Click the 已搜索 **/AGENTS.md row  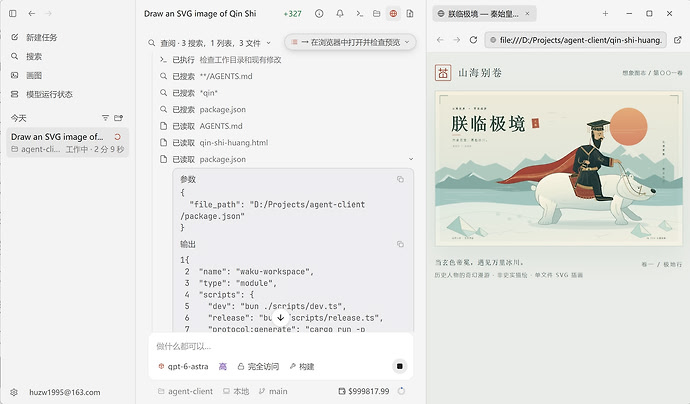pos(206,76)
